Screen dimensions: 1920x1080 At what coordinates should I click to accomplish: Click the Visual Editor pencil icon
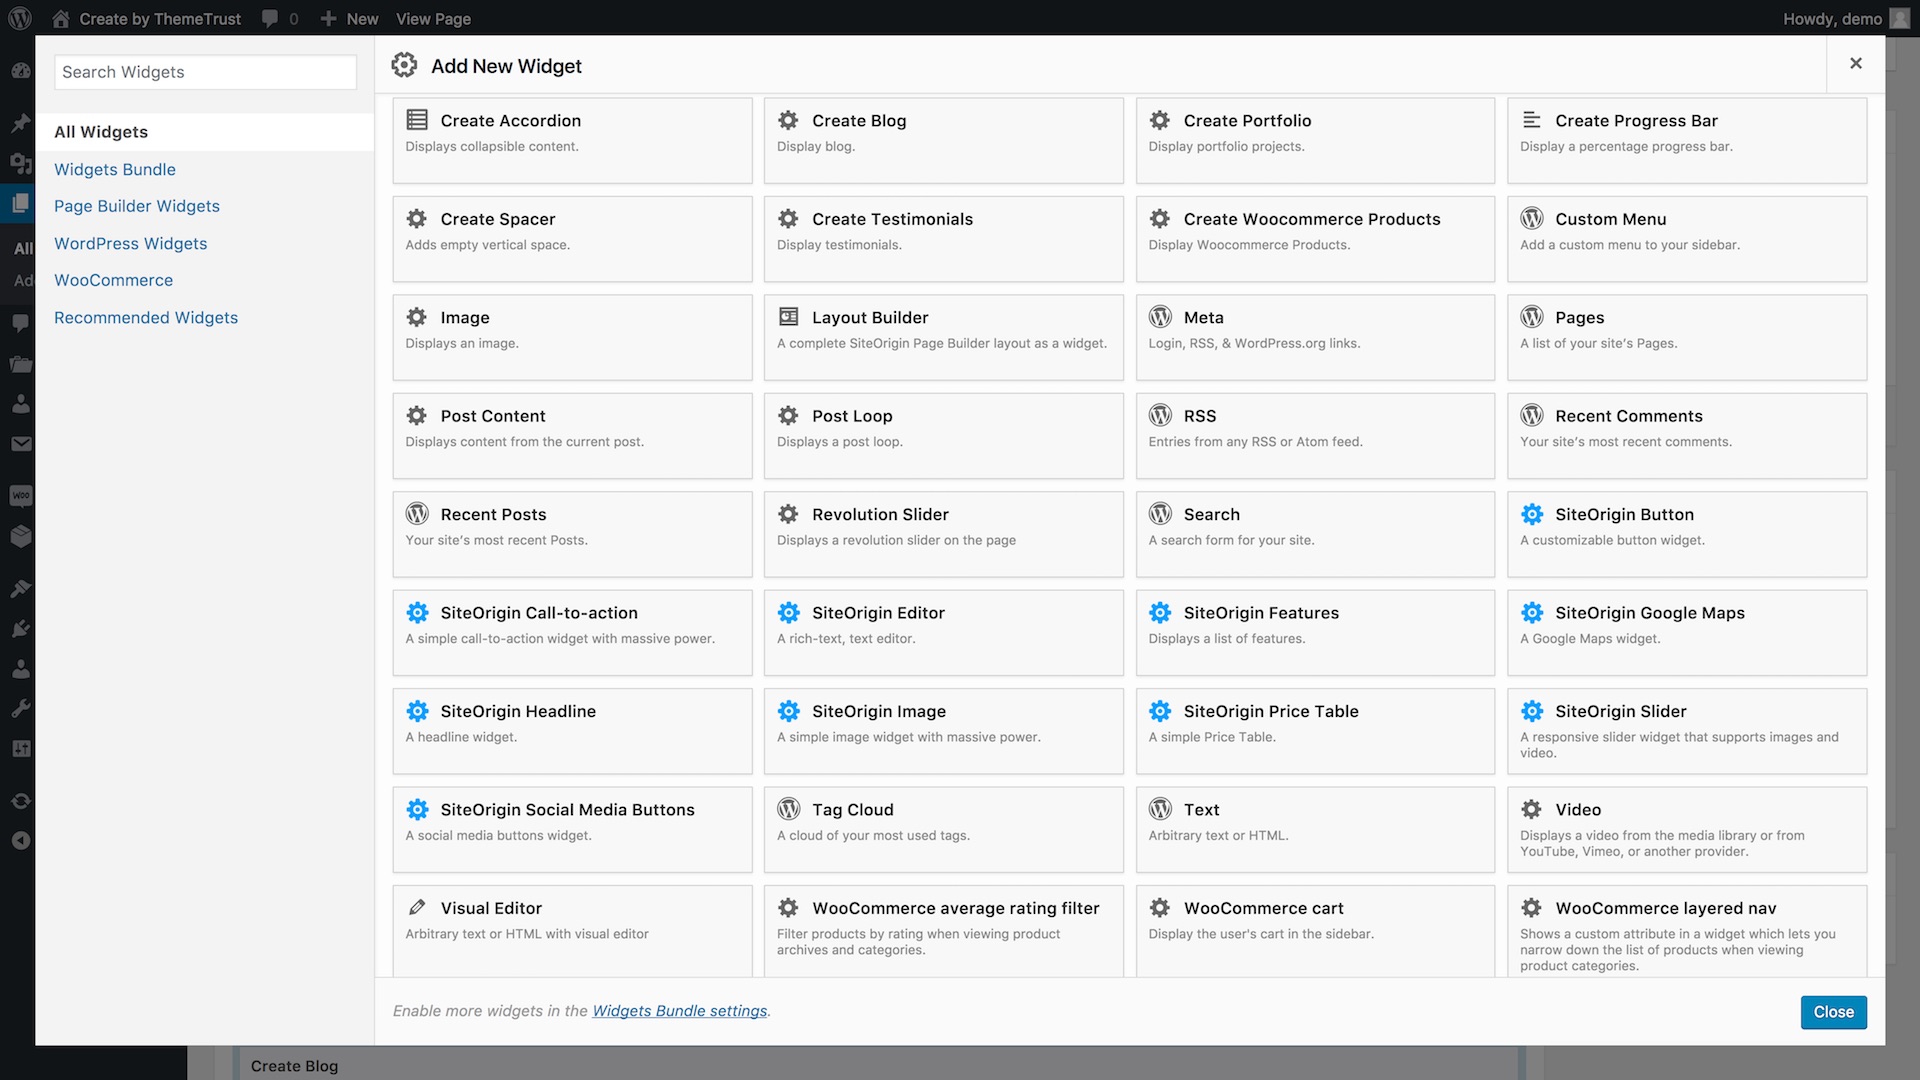coord(417,908)
